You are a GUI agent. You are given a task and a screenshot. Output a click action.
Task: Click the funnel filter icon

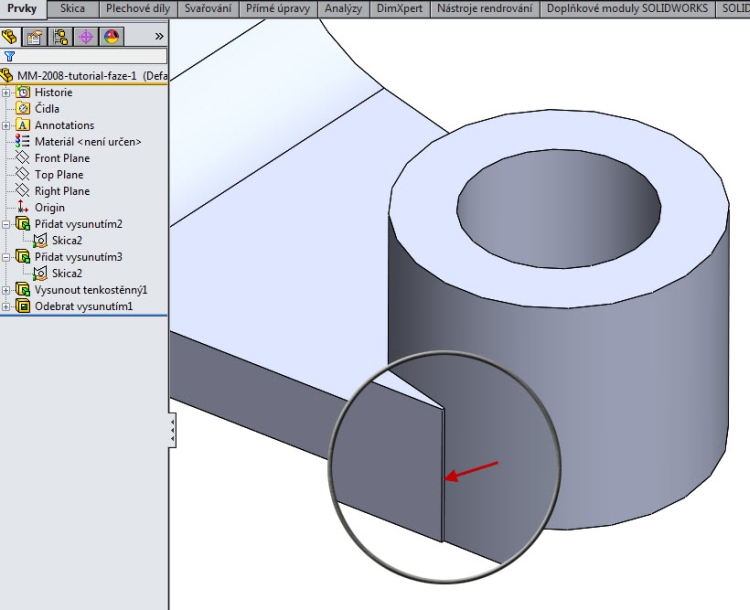point(10,56)
